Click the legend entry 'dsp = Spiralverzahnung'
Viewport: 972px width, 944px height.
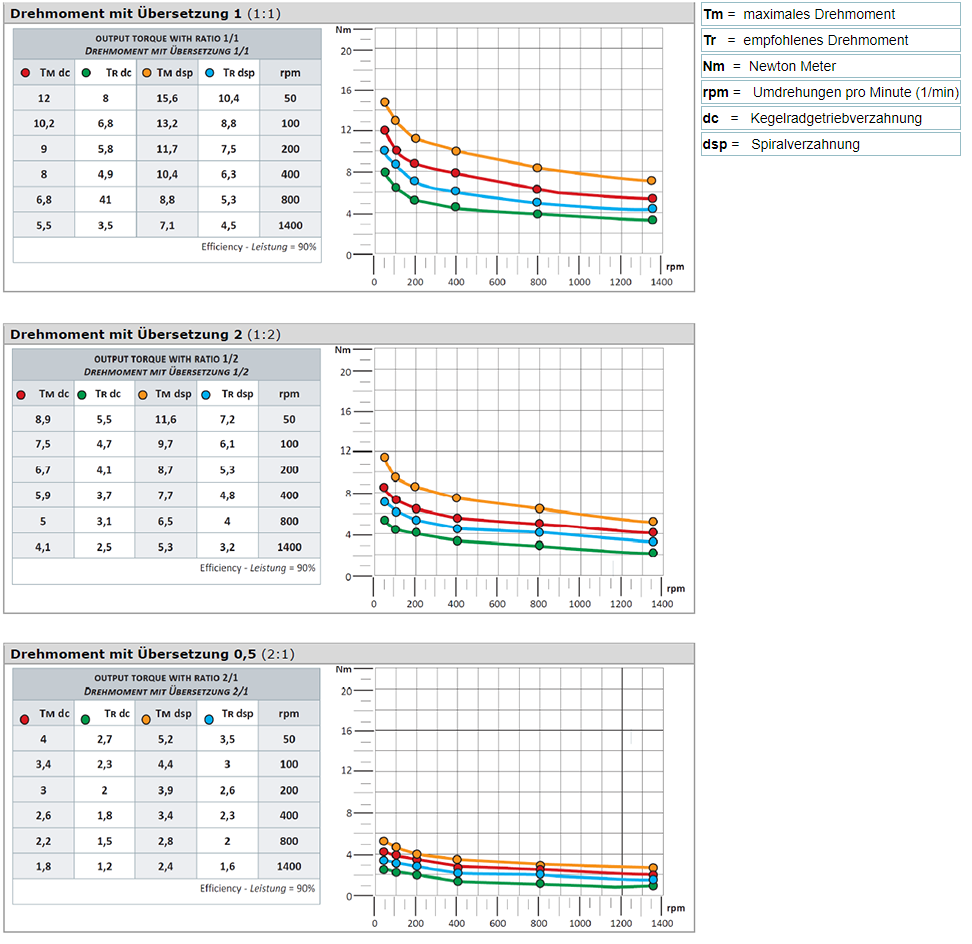click(831, 144)
